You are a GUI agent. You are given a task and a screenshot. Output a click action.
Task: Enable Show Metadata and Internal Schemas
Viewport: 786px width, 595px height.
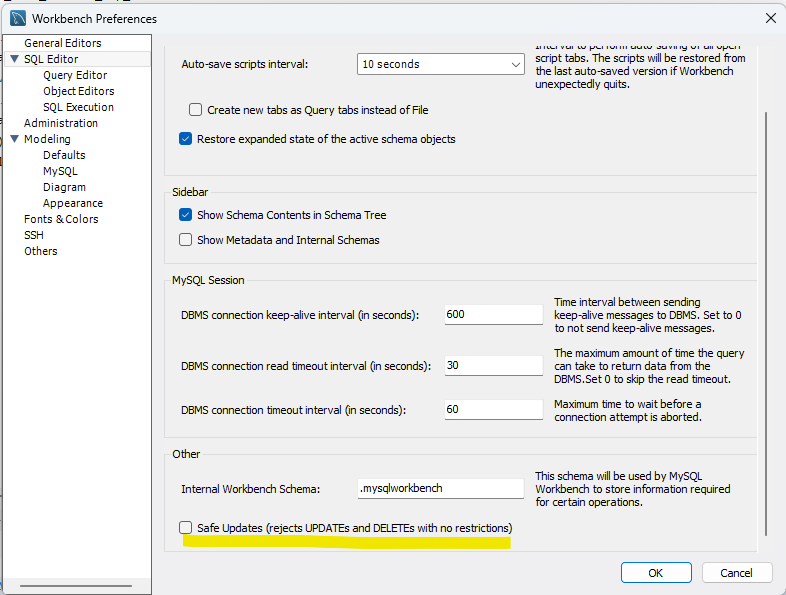[x=185, y=240]
